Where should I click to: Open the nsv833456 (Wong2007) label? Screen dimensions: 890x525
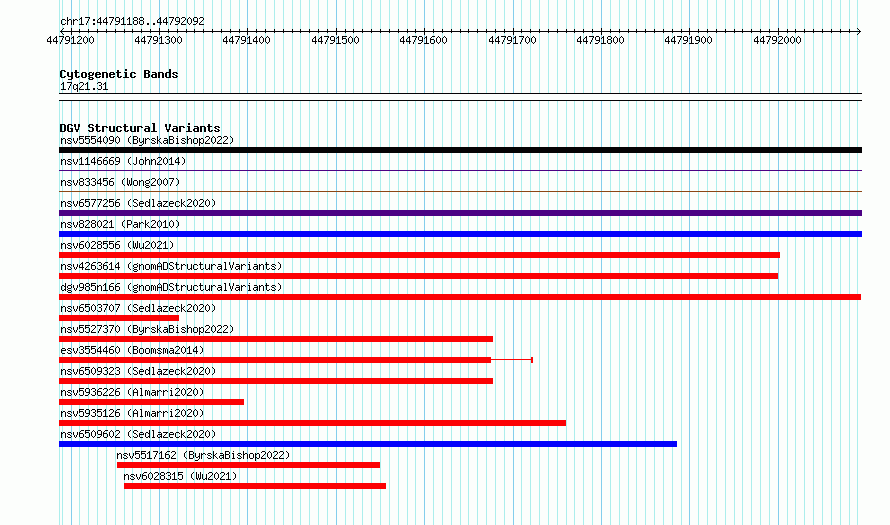(x=120, y=182)
